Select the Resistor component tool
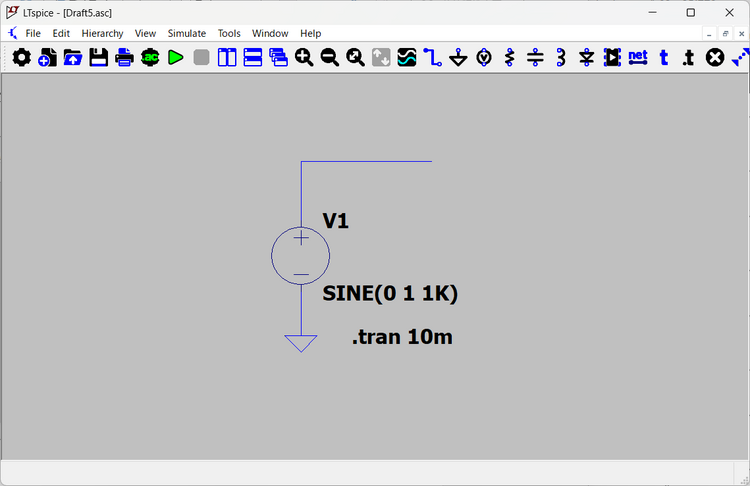Screen dimensions: 750x486 click(510, 58)
